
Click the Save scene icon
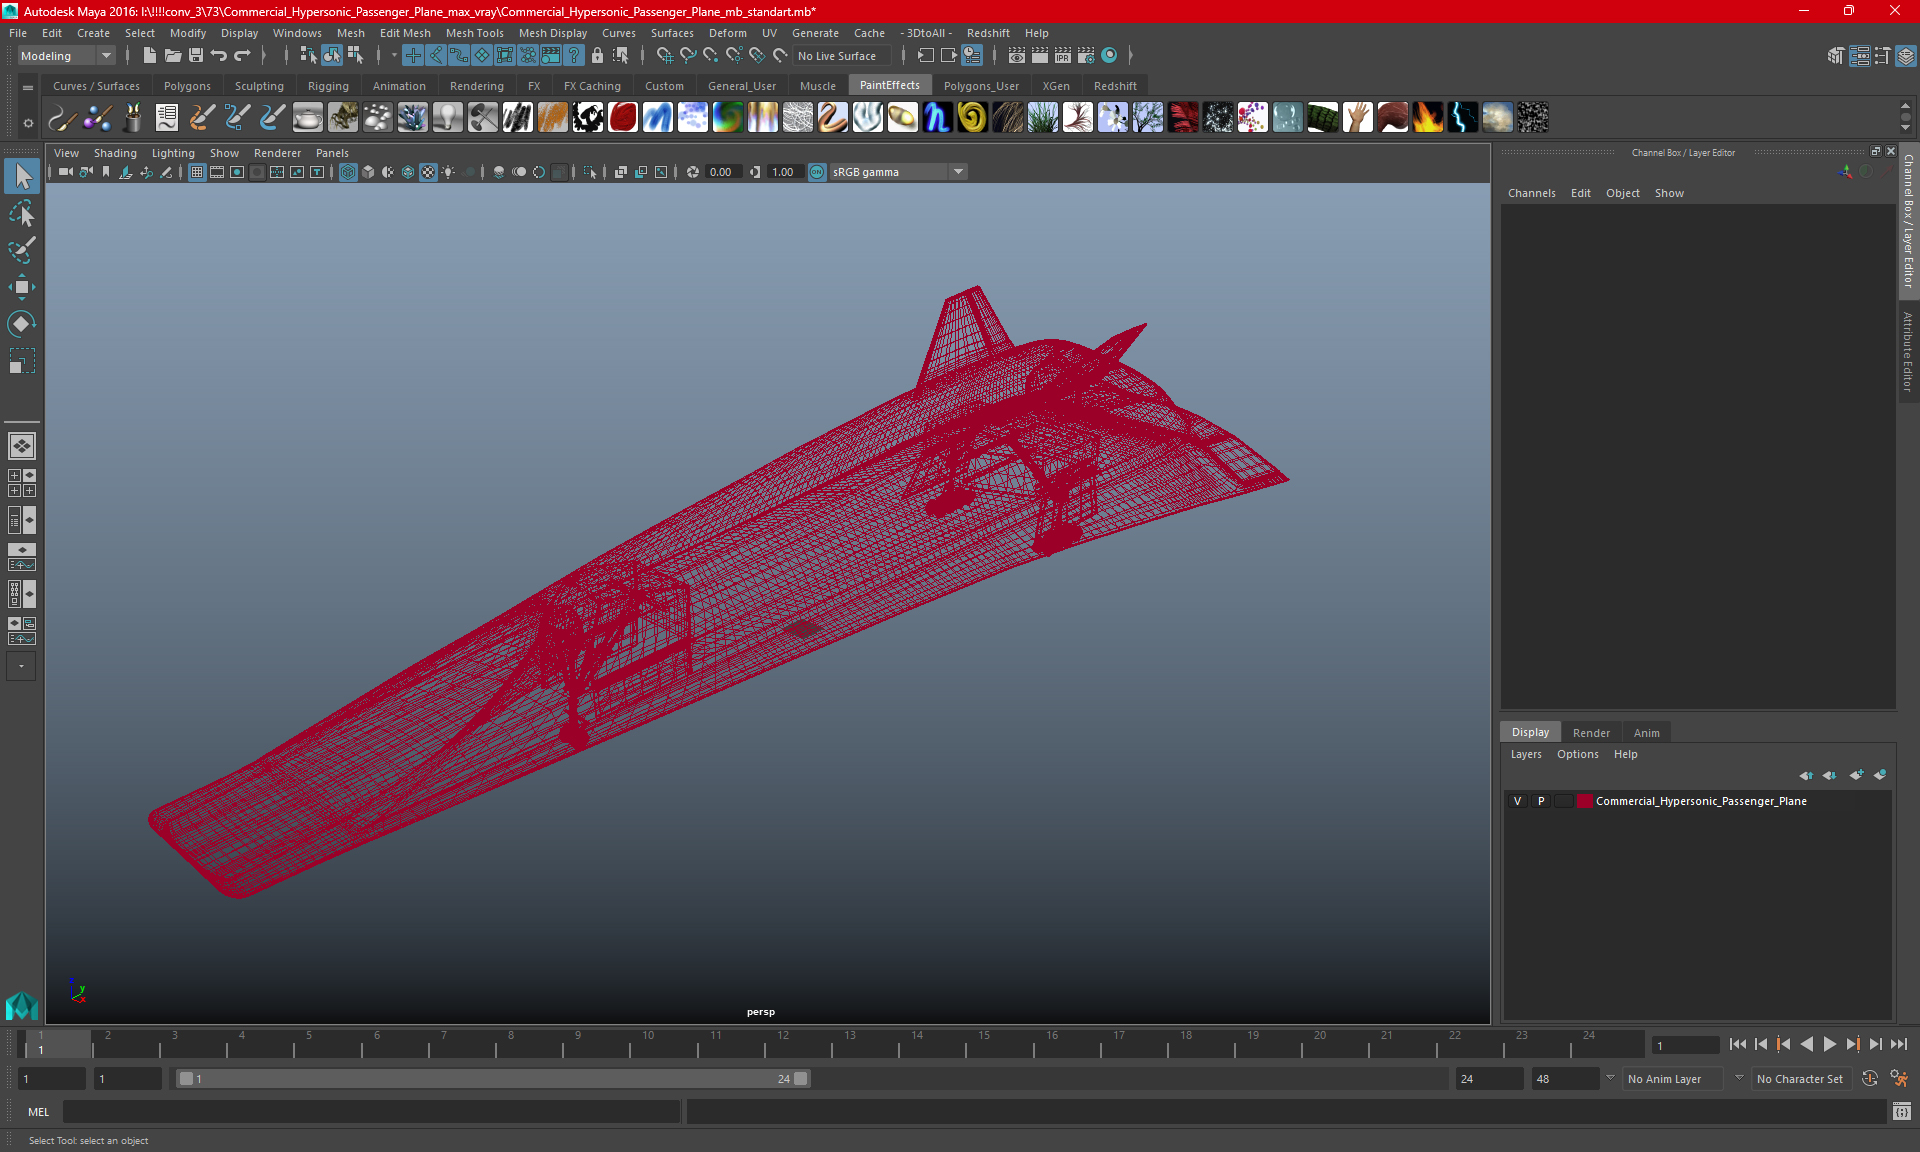pyautogui.click(x=196, y=56)
